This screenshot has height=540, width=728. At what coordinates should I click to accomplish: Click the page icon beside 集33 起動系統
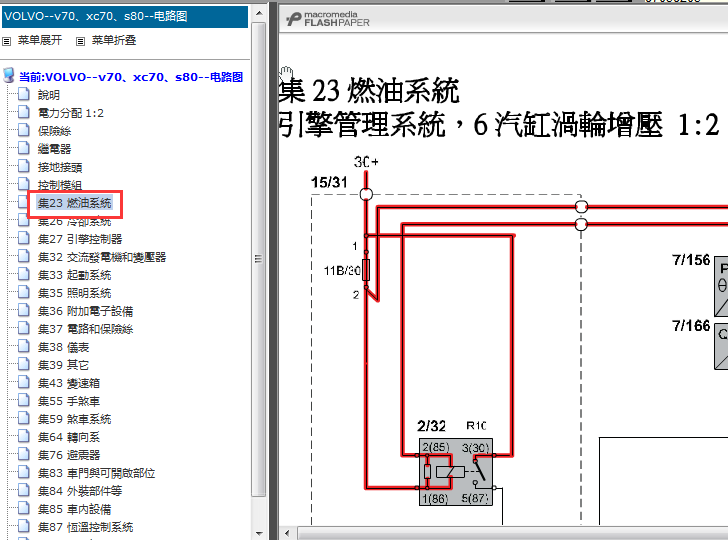tap(24, 274)
